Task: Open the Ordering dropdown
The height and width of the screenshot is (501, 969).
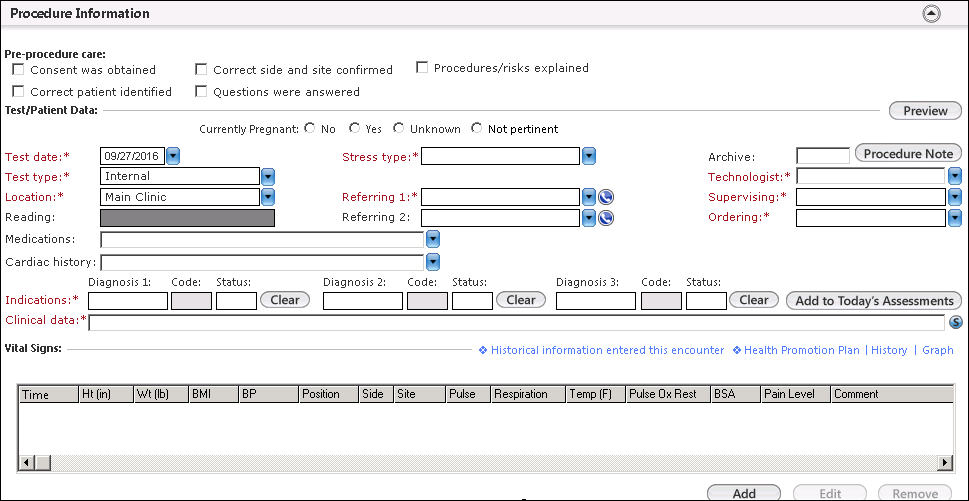Action: tap(955, 217)
